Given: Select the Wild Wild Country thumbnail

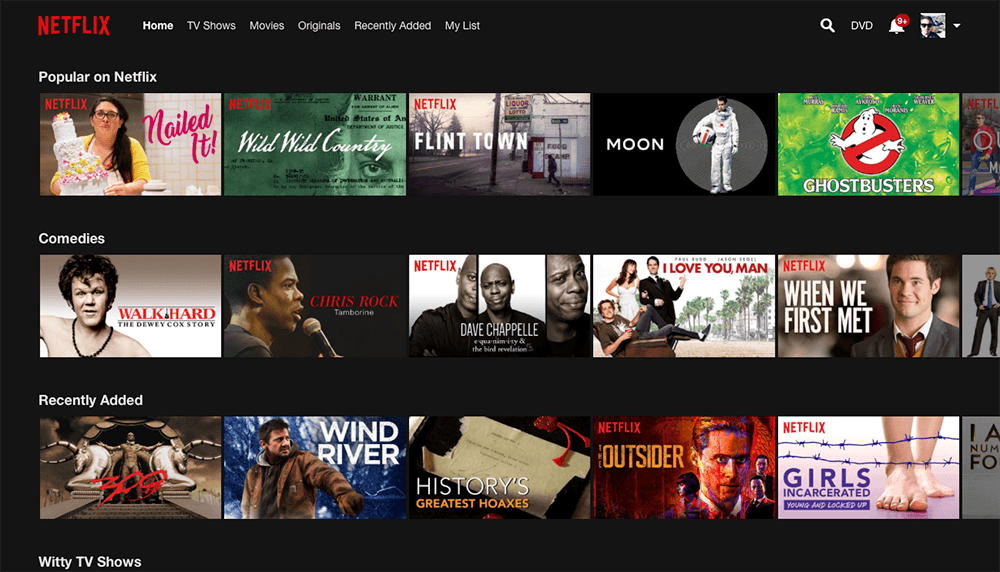Looking at the screenshot, I should pyautogui.click(x=315, y=144).
